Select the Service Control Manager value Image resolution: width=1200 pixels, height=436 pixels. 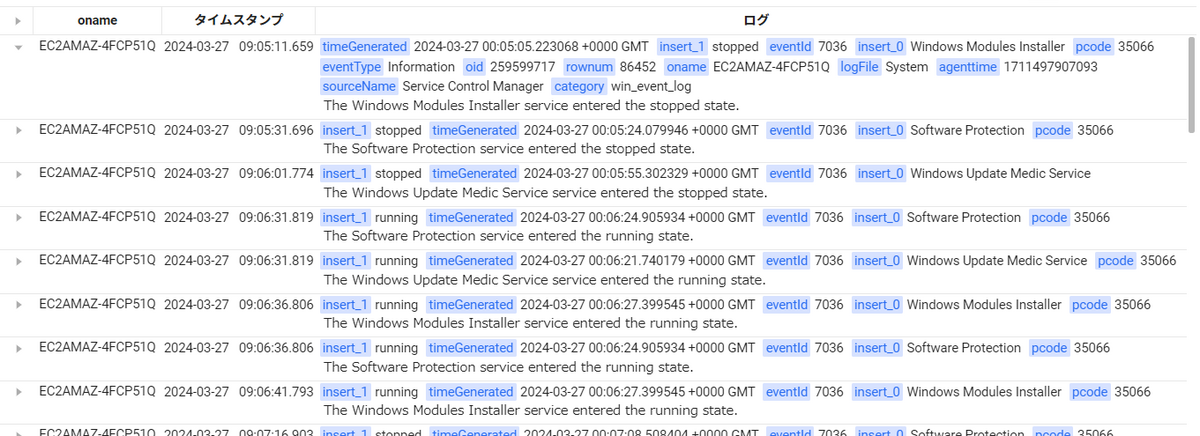[473, 87]
